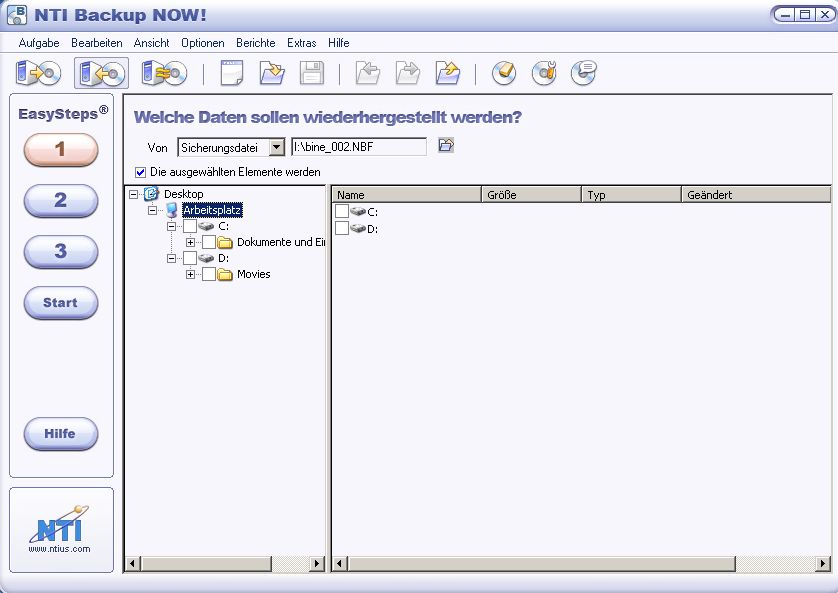Browse for backup file folder icon
This screenshot has width=838, height=593.
click(x=446, y=145)
